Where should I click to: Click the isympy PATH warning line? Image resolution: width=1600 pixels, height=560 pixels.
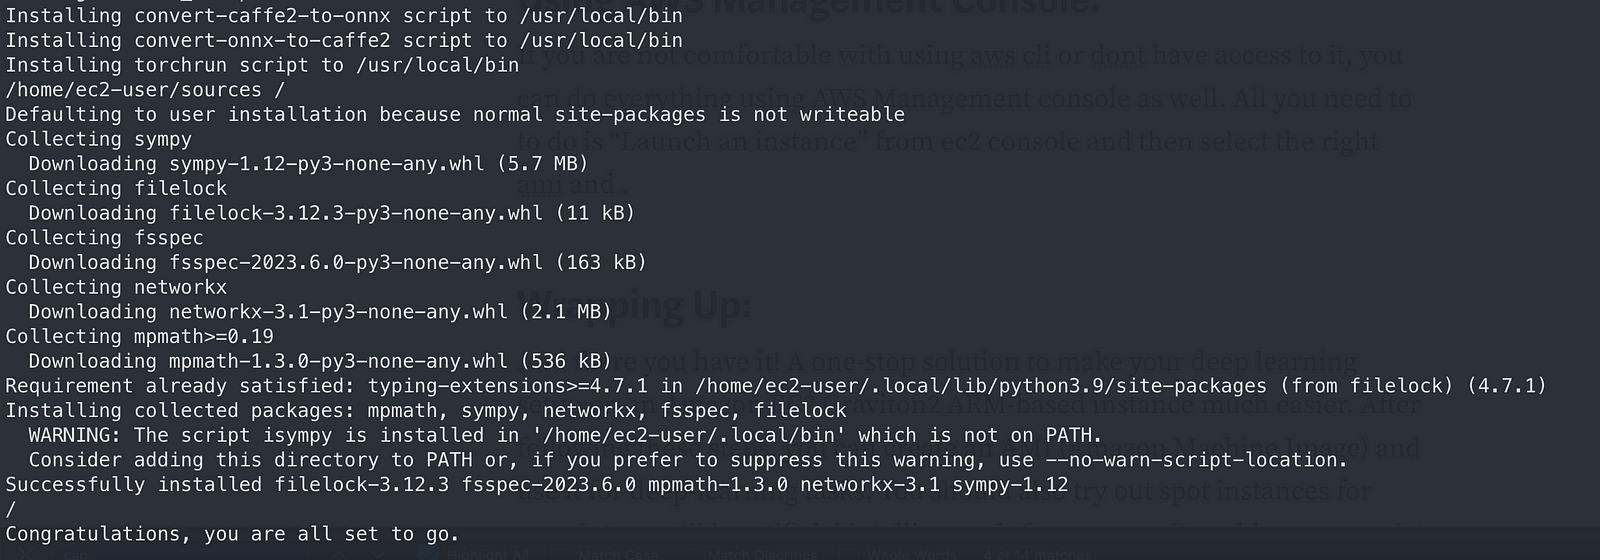point(565,434)
